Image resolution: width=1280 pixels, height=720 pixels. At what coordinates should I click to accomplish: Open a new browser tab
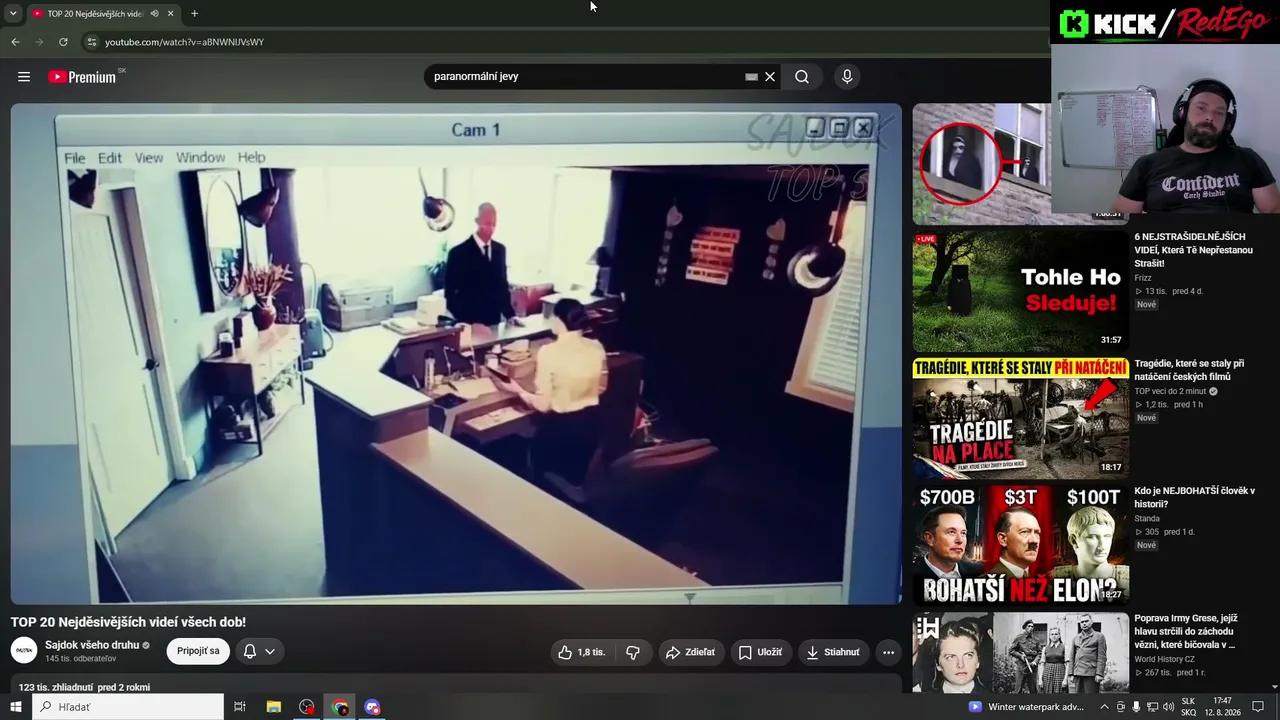pyautogui.click(x=194, y=13)
